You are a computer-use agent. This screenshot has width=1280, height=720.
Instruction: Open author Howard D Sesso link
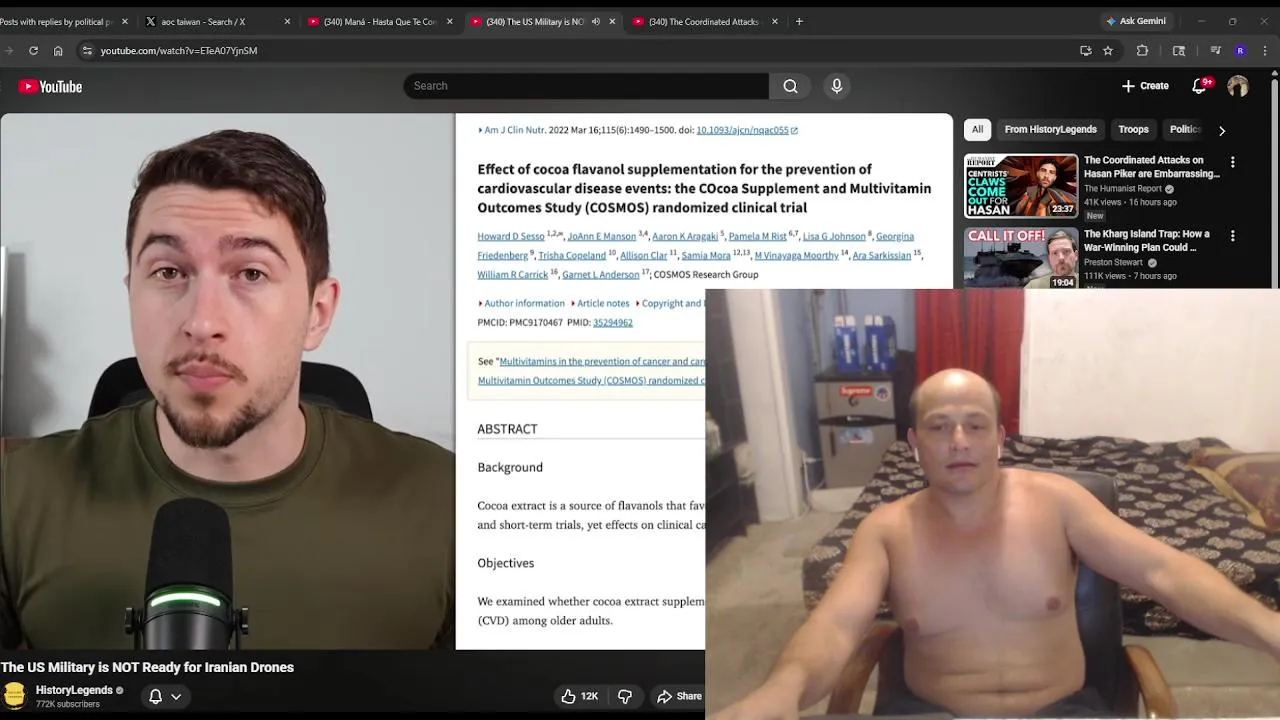pos(511,237)
